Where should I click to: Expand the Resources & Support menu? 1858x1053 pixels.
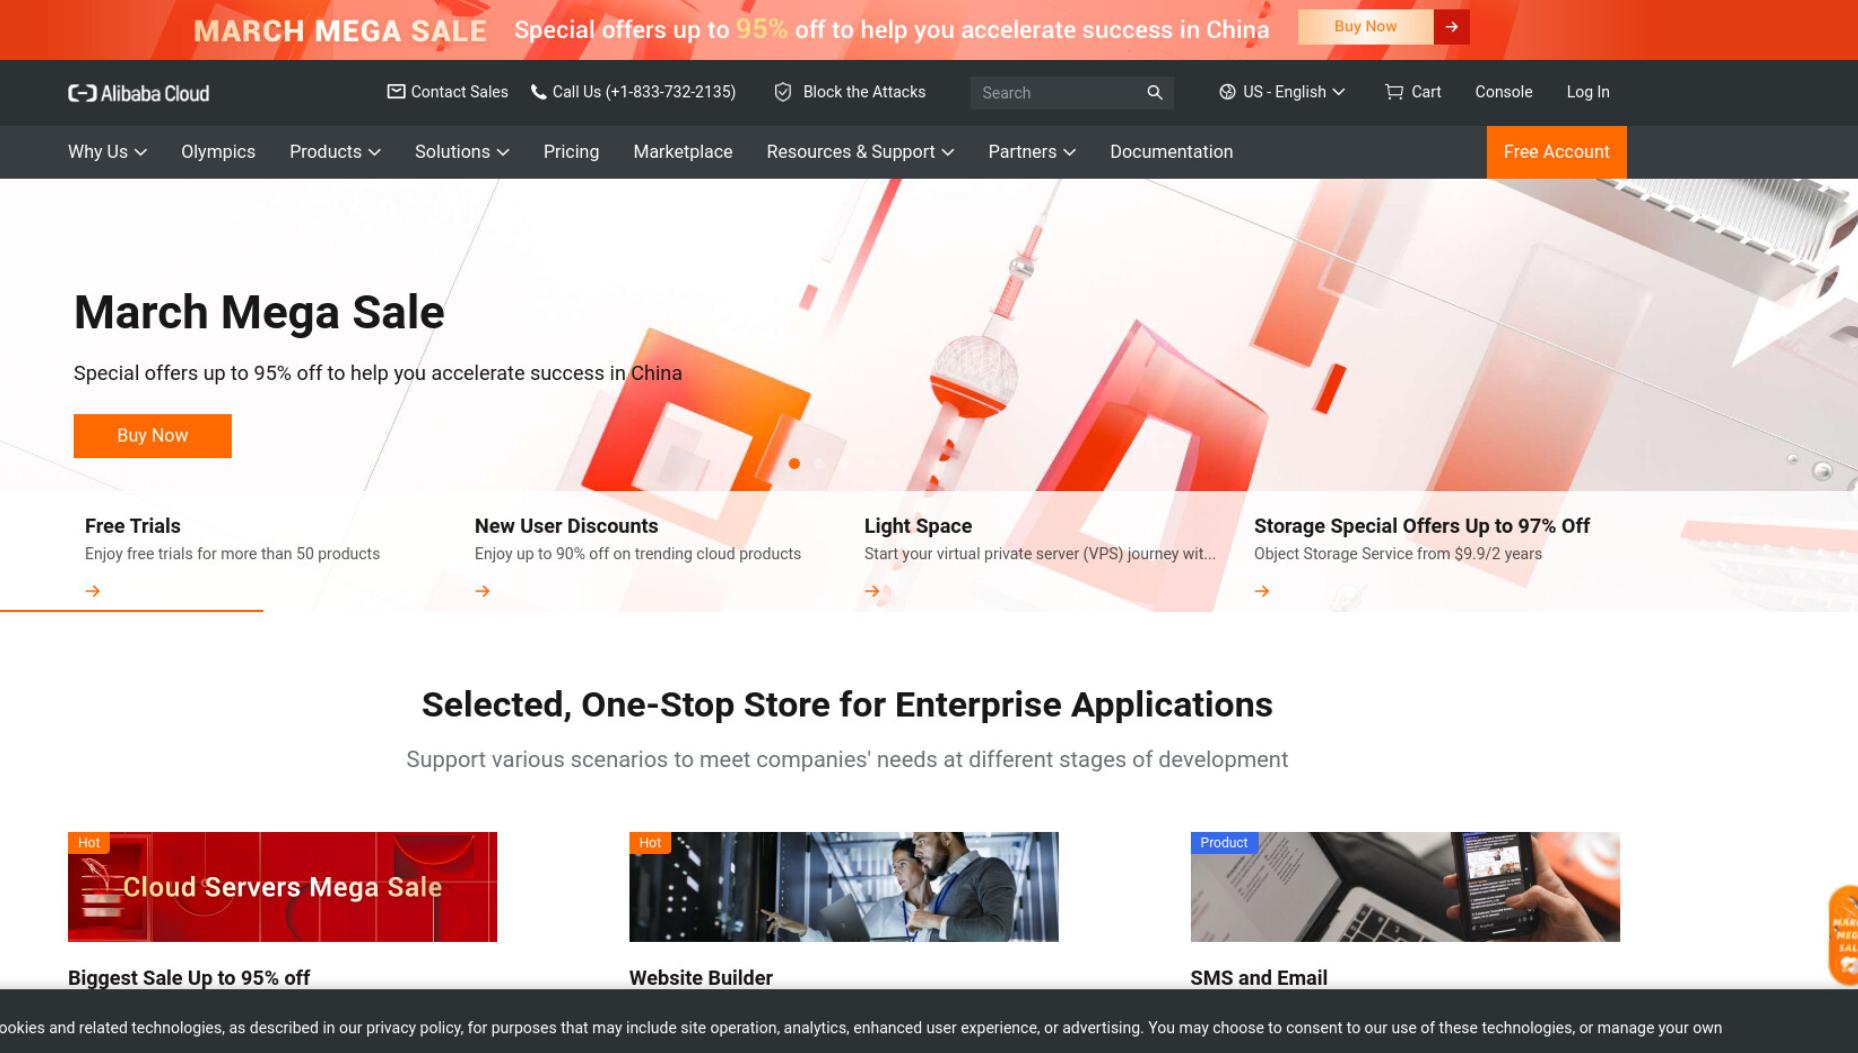click(x=860, y=152)
